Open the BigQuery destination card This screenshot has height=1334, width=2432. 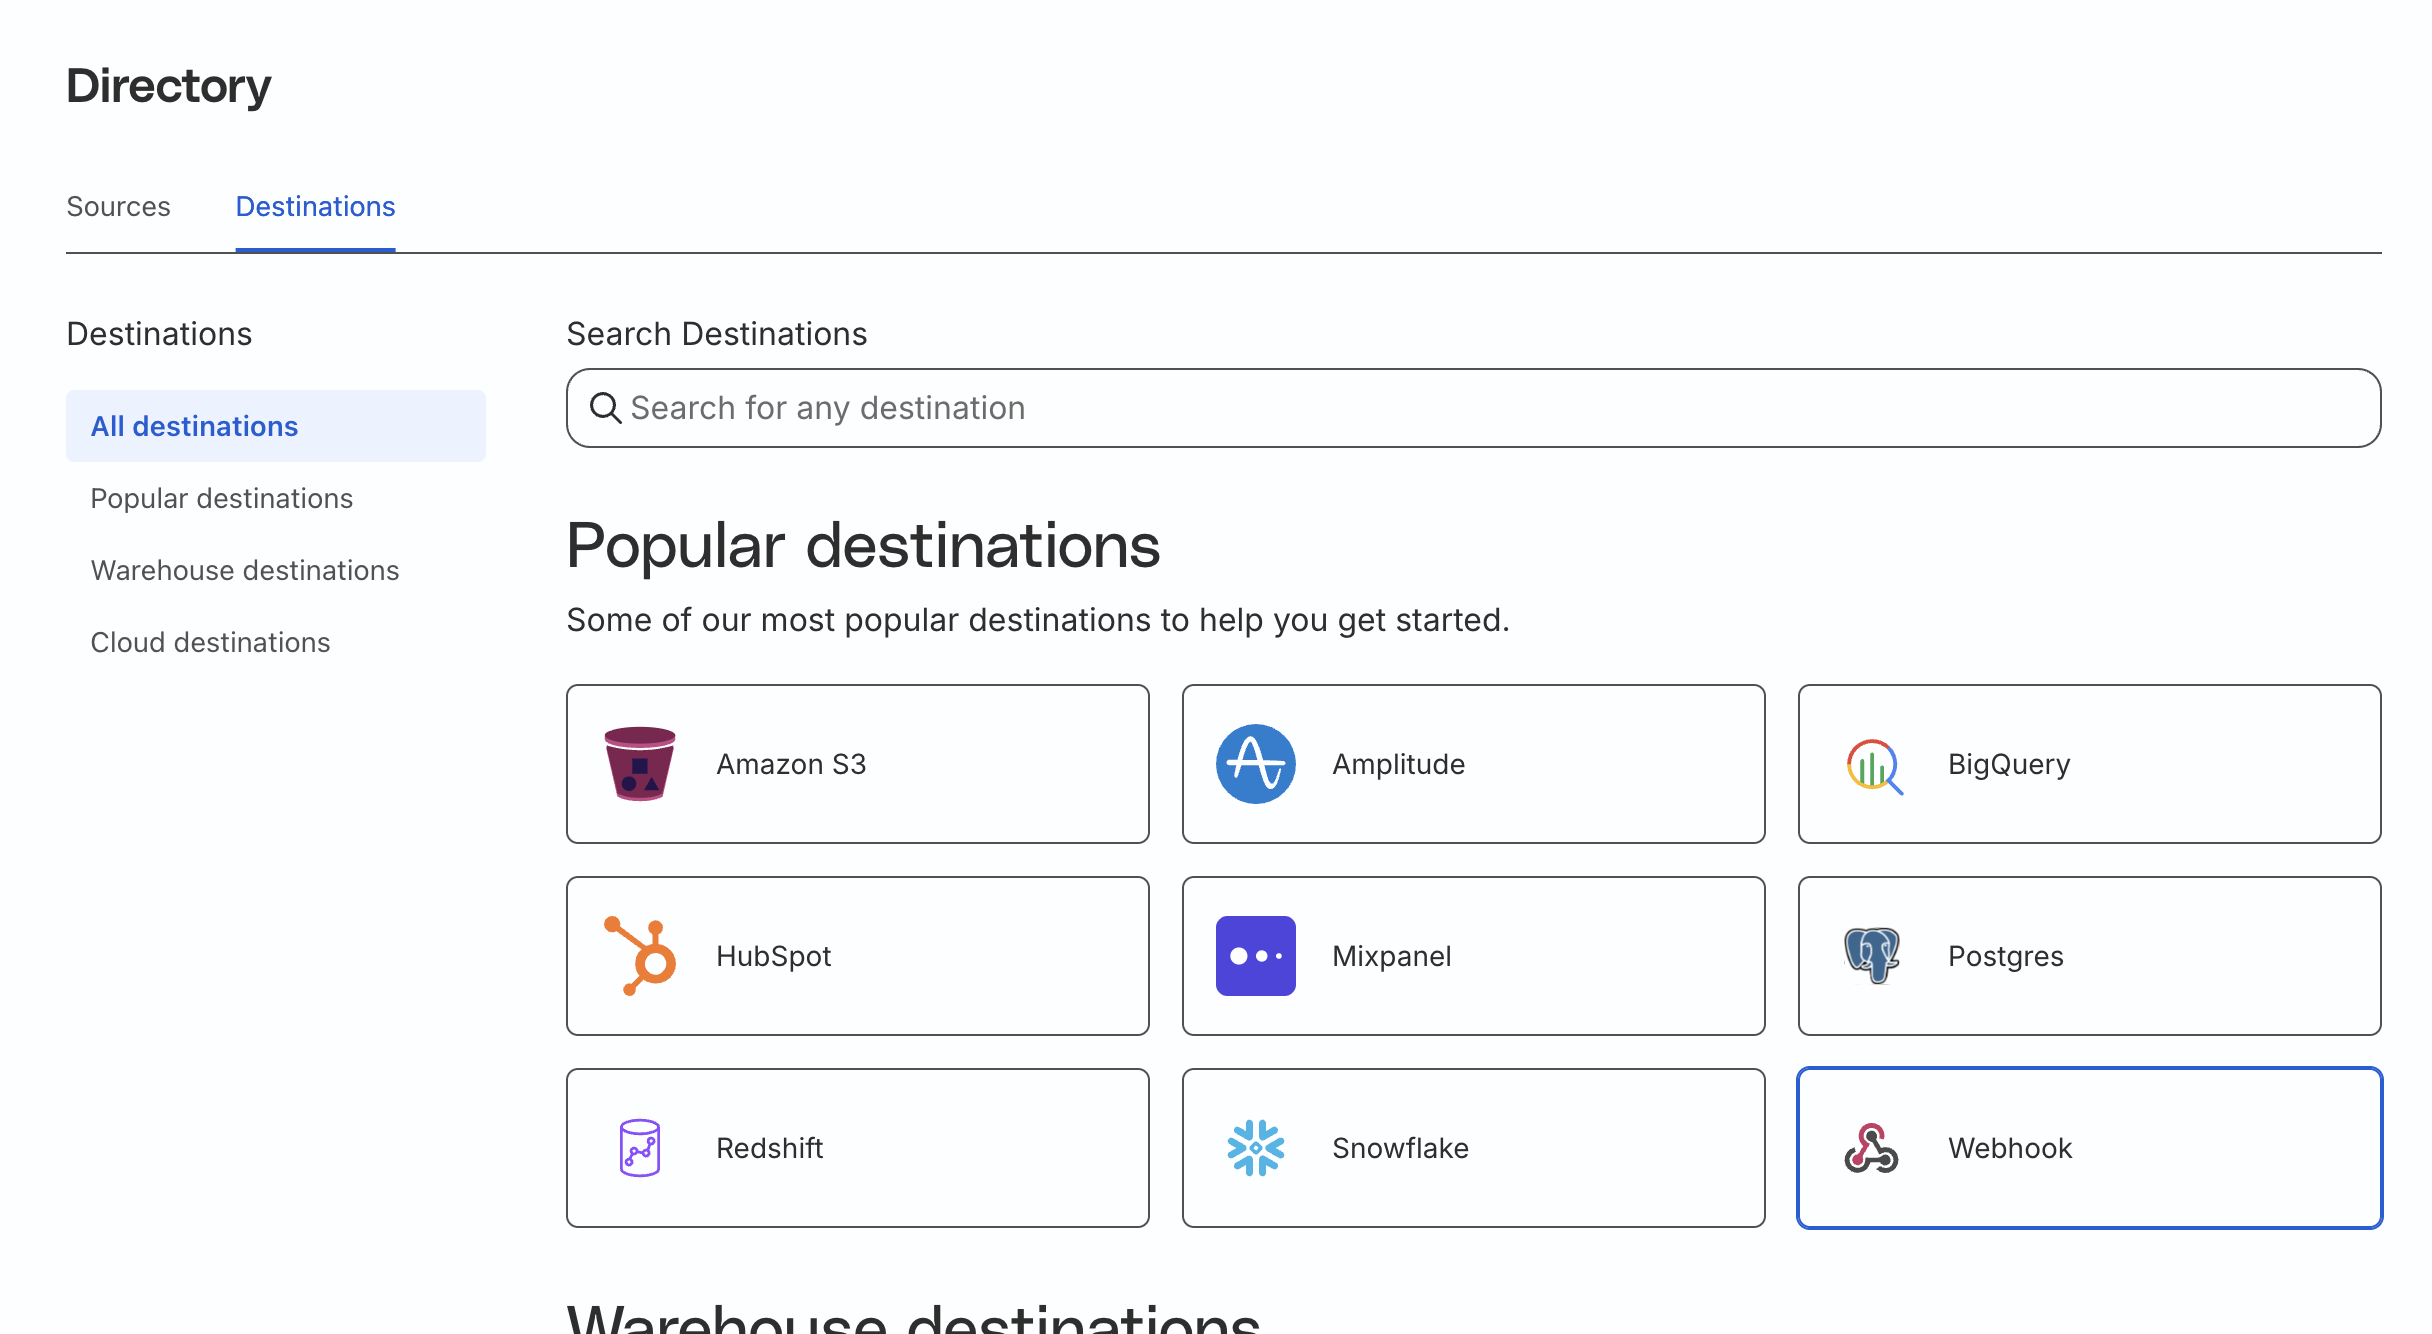[2090, 764]
